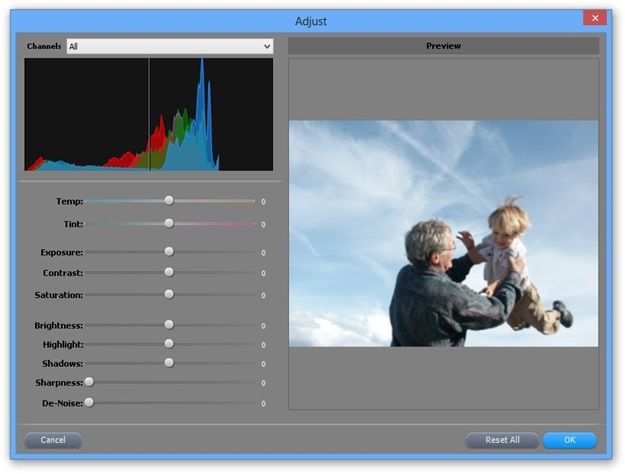This screenshot has width=625, height=474.
Task: Click the Adjust title text
Action: (311, 21)
